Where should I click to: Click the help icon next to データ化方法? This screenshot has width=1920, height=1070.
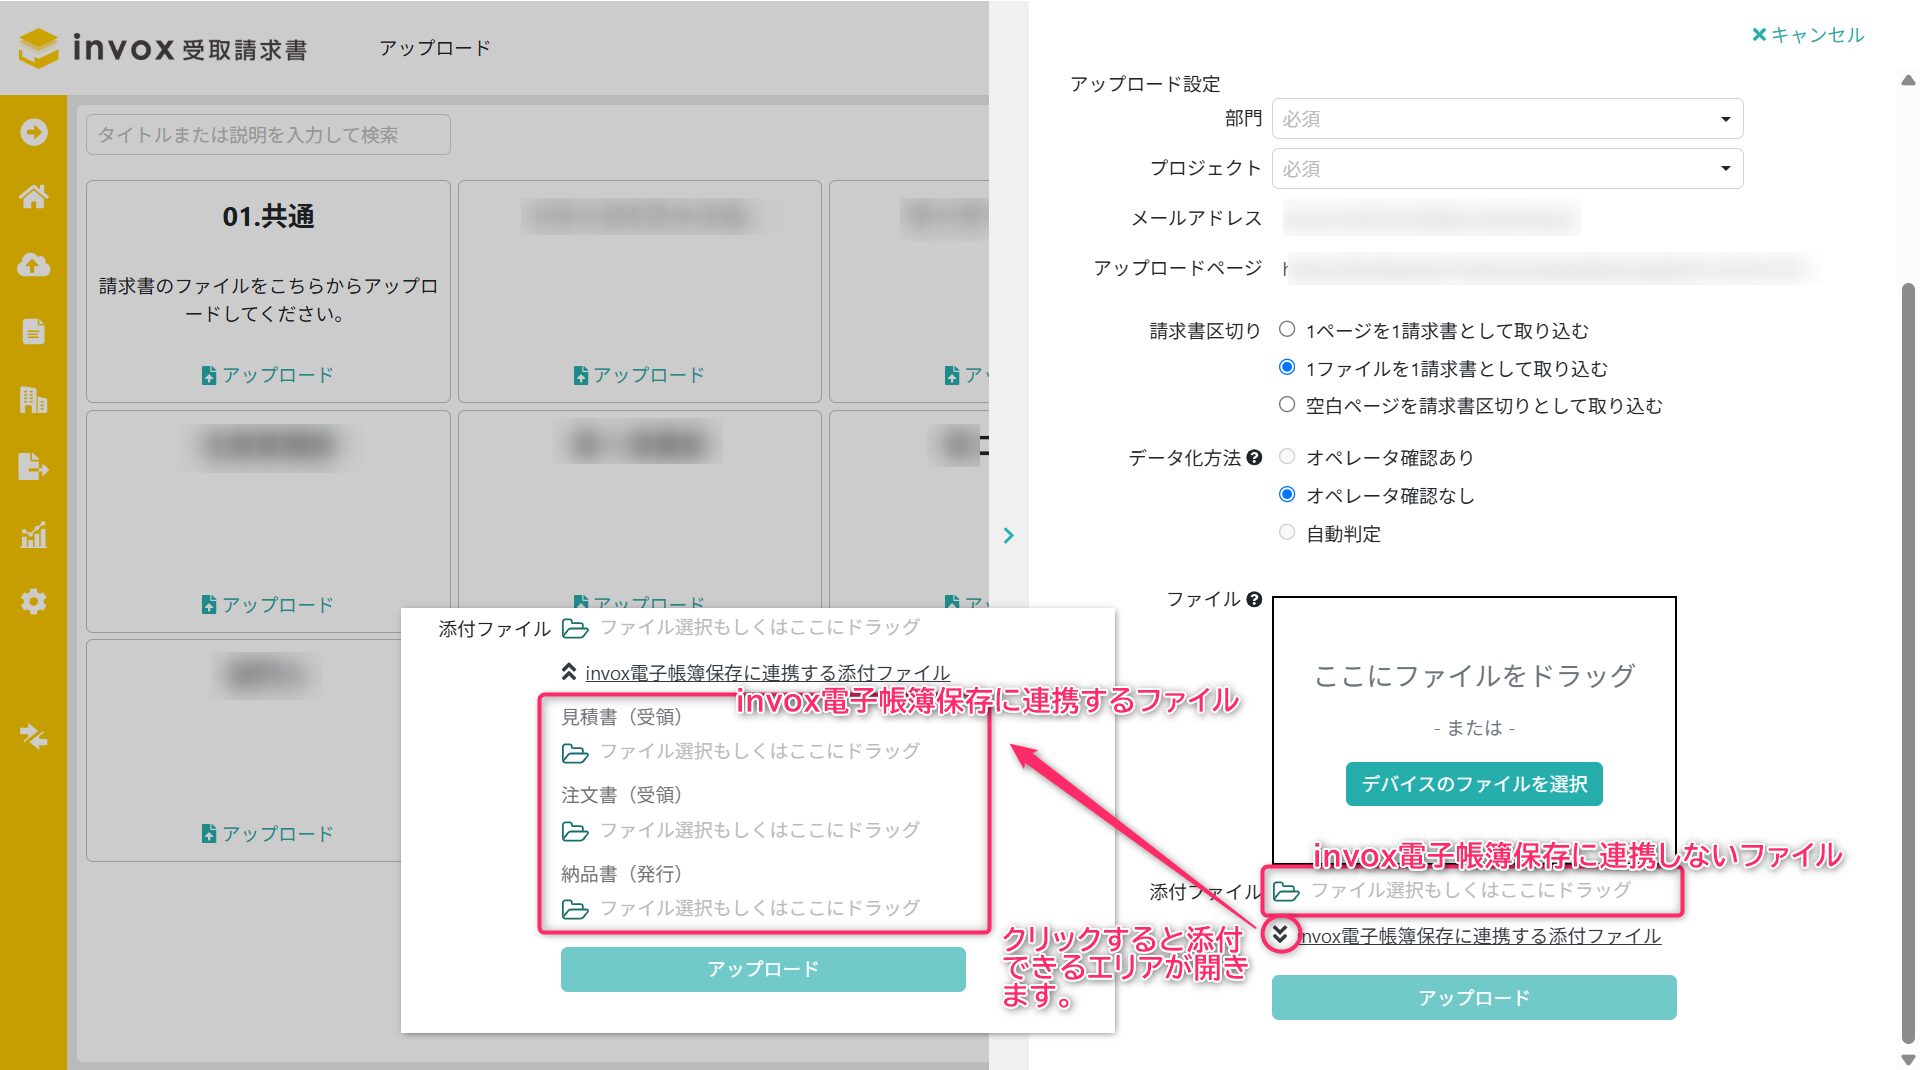(x=1254, y=458)
